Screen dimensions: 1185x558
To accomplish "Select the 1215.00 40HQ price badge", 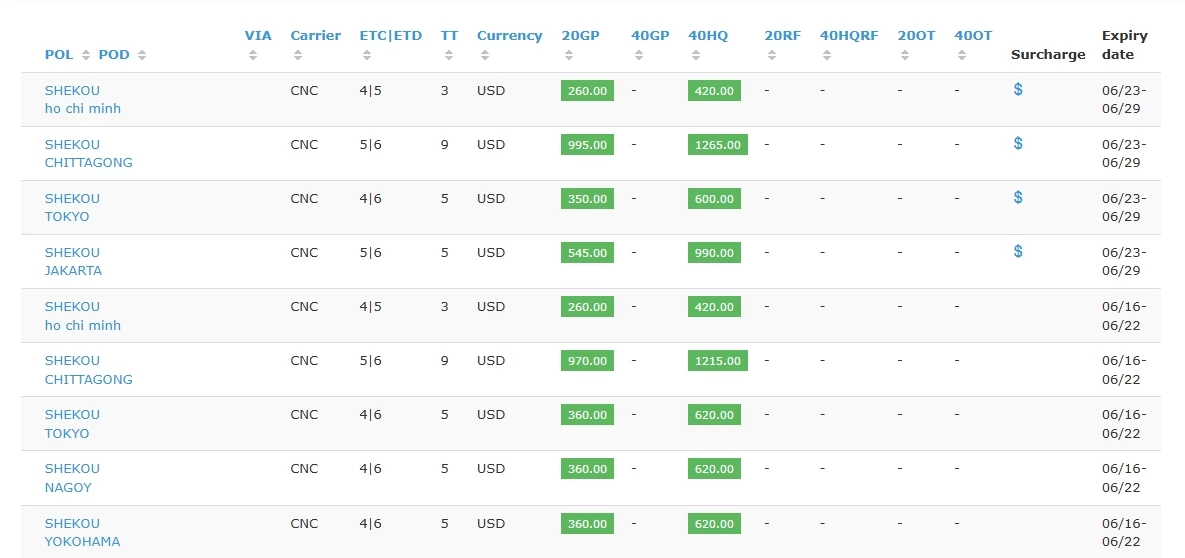I will (x=718, y=361).
